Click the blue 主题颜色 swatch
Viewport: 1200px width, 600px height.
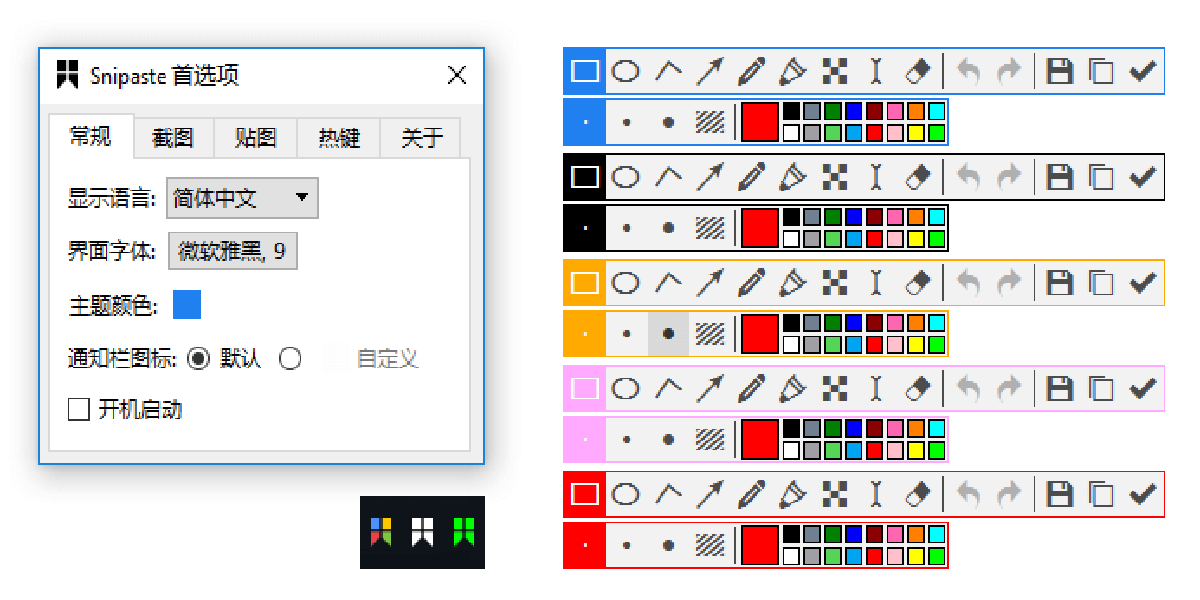click(x=187, y=305)
